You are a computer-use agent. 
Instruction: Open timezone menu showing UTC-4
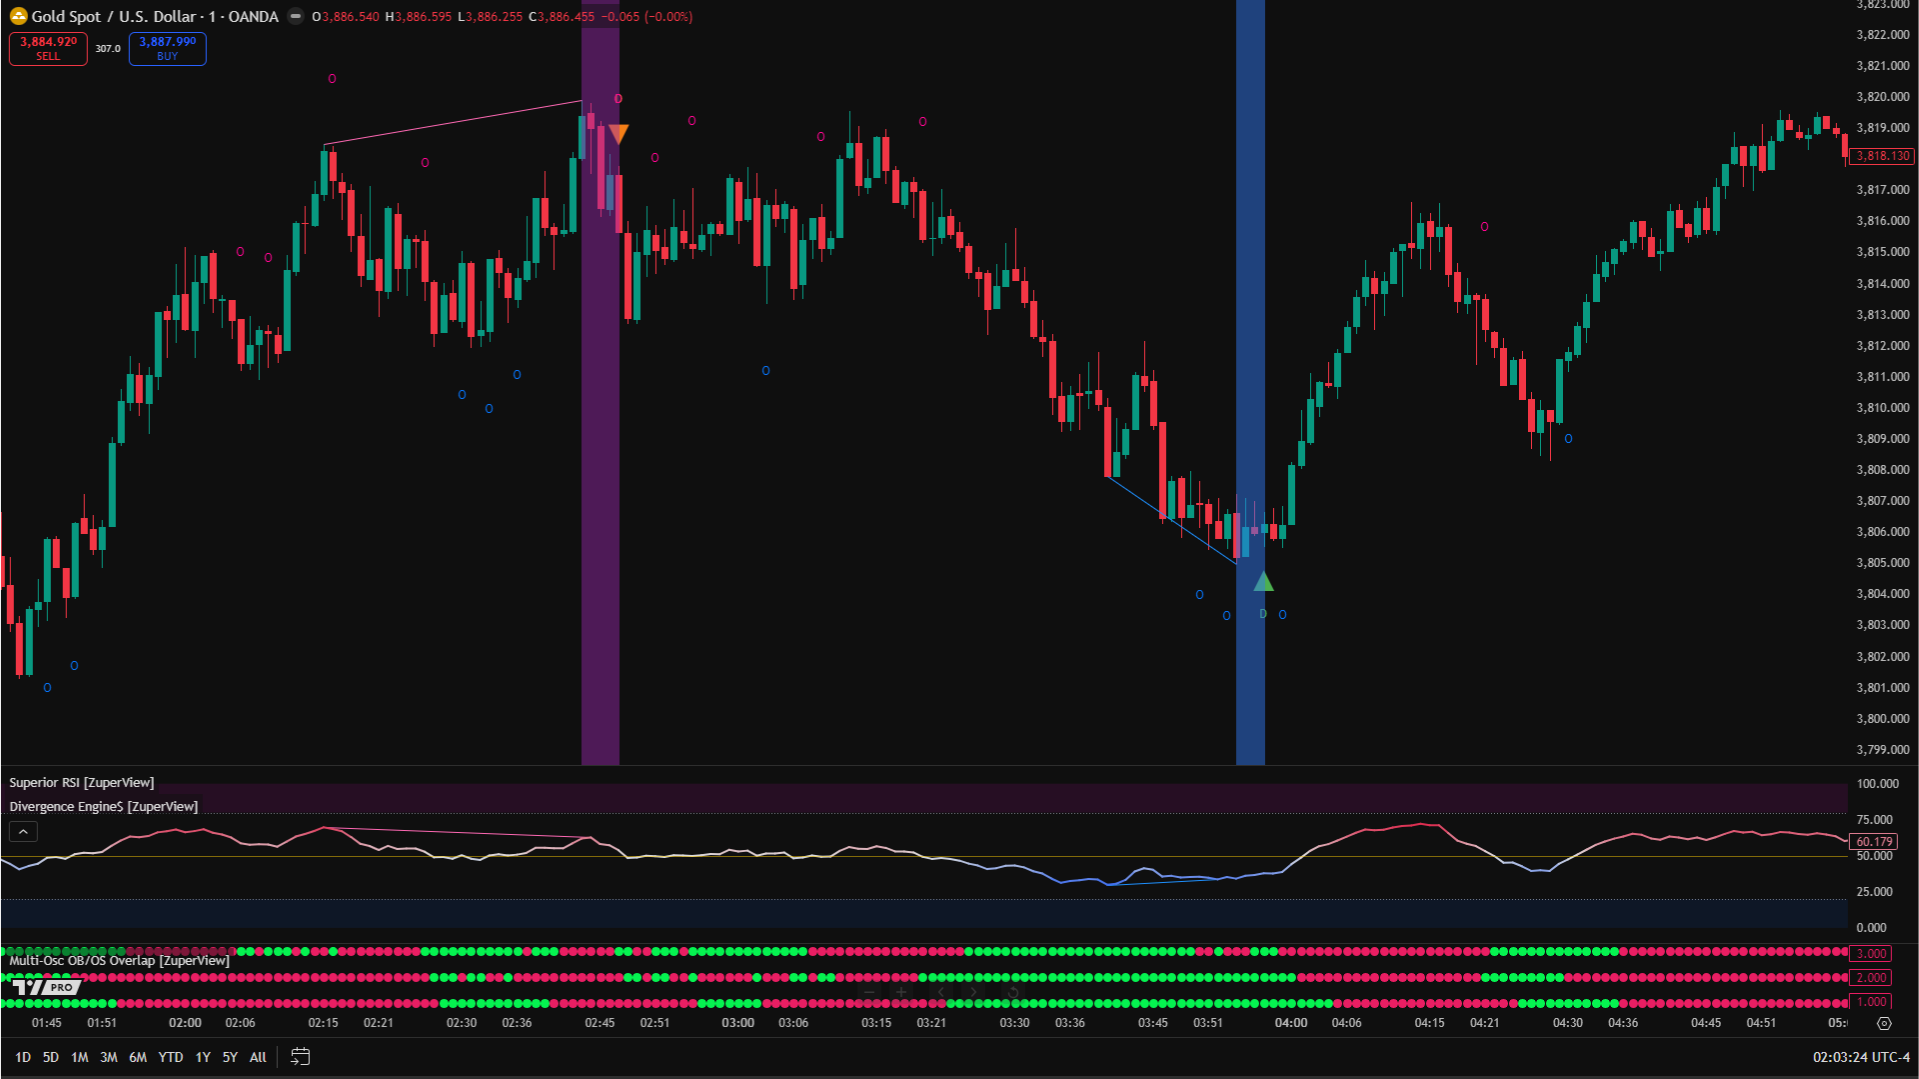[1861, 1057]
